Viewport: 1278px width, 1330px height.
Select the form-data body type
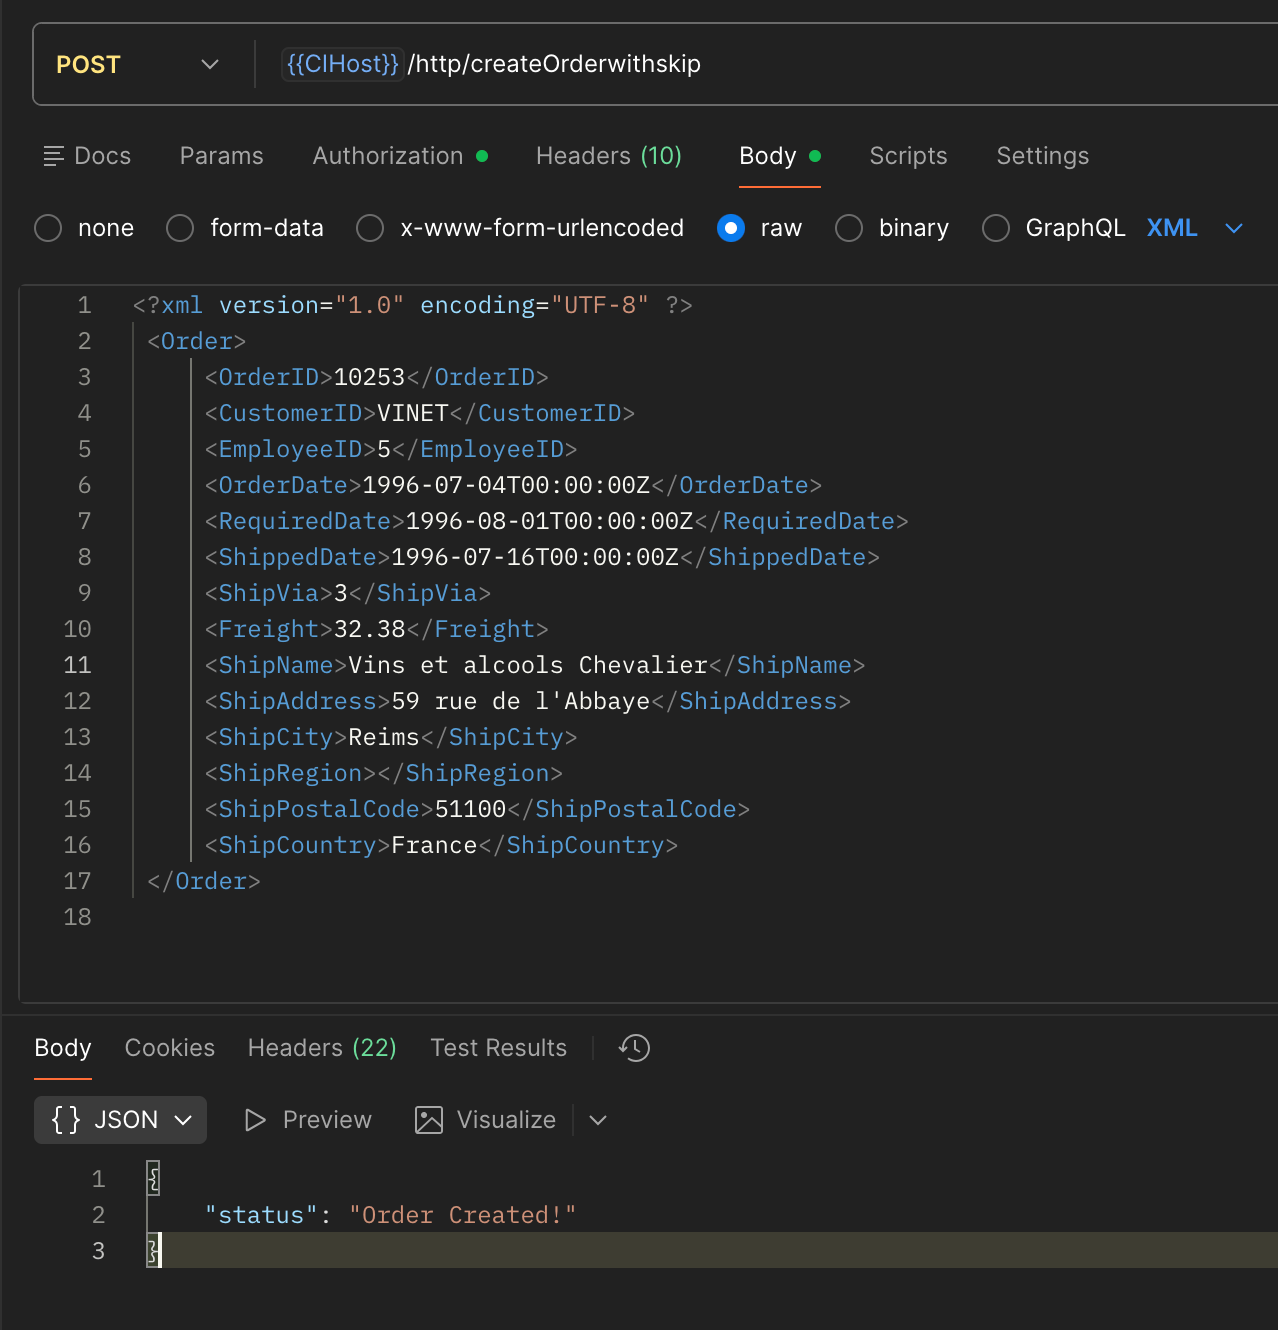point(179,228)
